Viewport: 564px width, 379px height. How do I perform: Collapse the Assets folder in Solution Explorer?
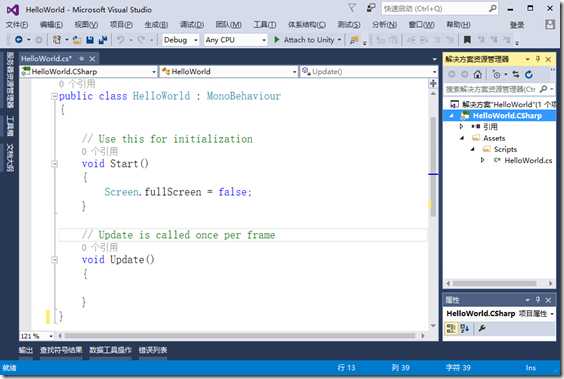(462, 138)
